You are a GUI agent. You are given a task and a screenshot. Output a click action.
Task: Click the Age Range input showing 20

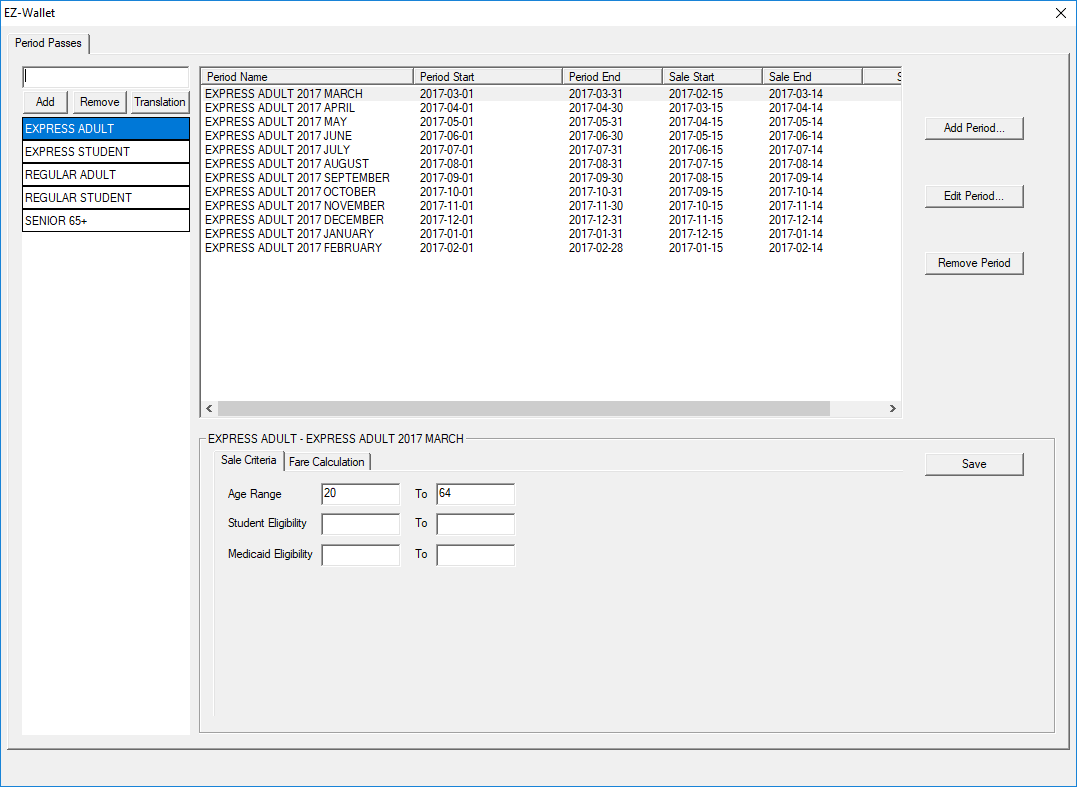tap(360, 493)
